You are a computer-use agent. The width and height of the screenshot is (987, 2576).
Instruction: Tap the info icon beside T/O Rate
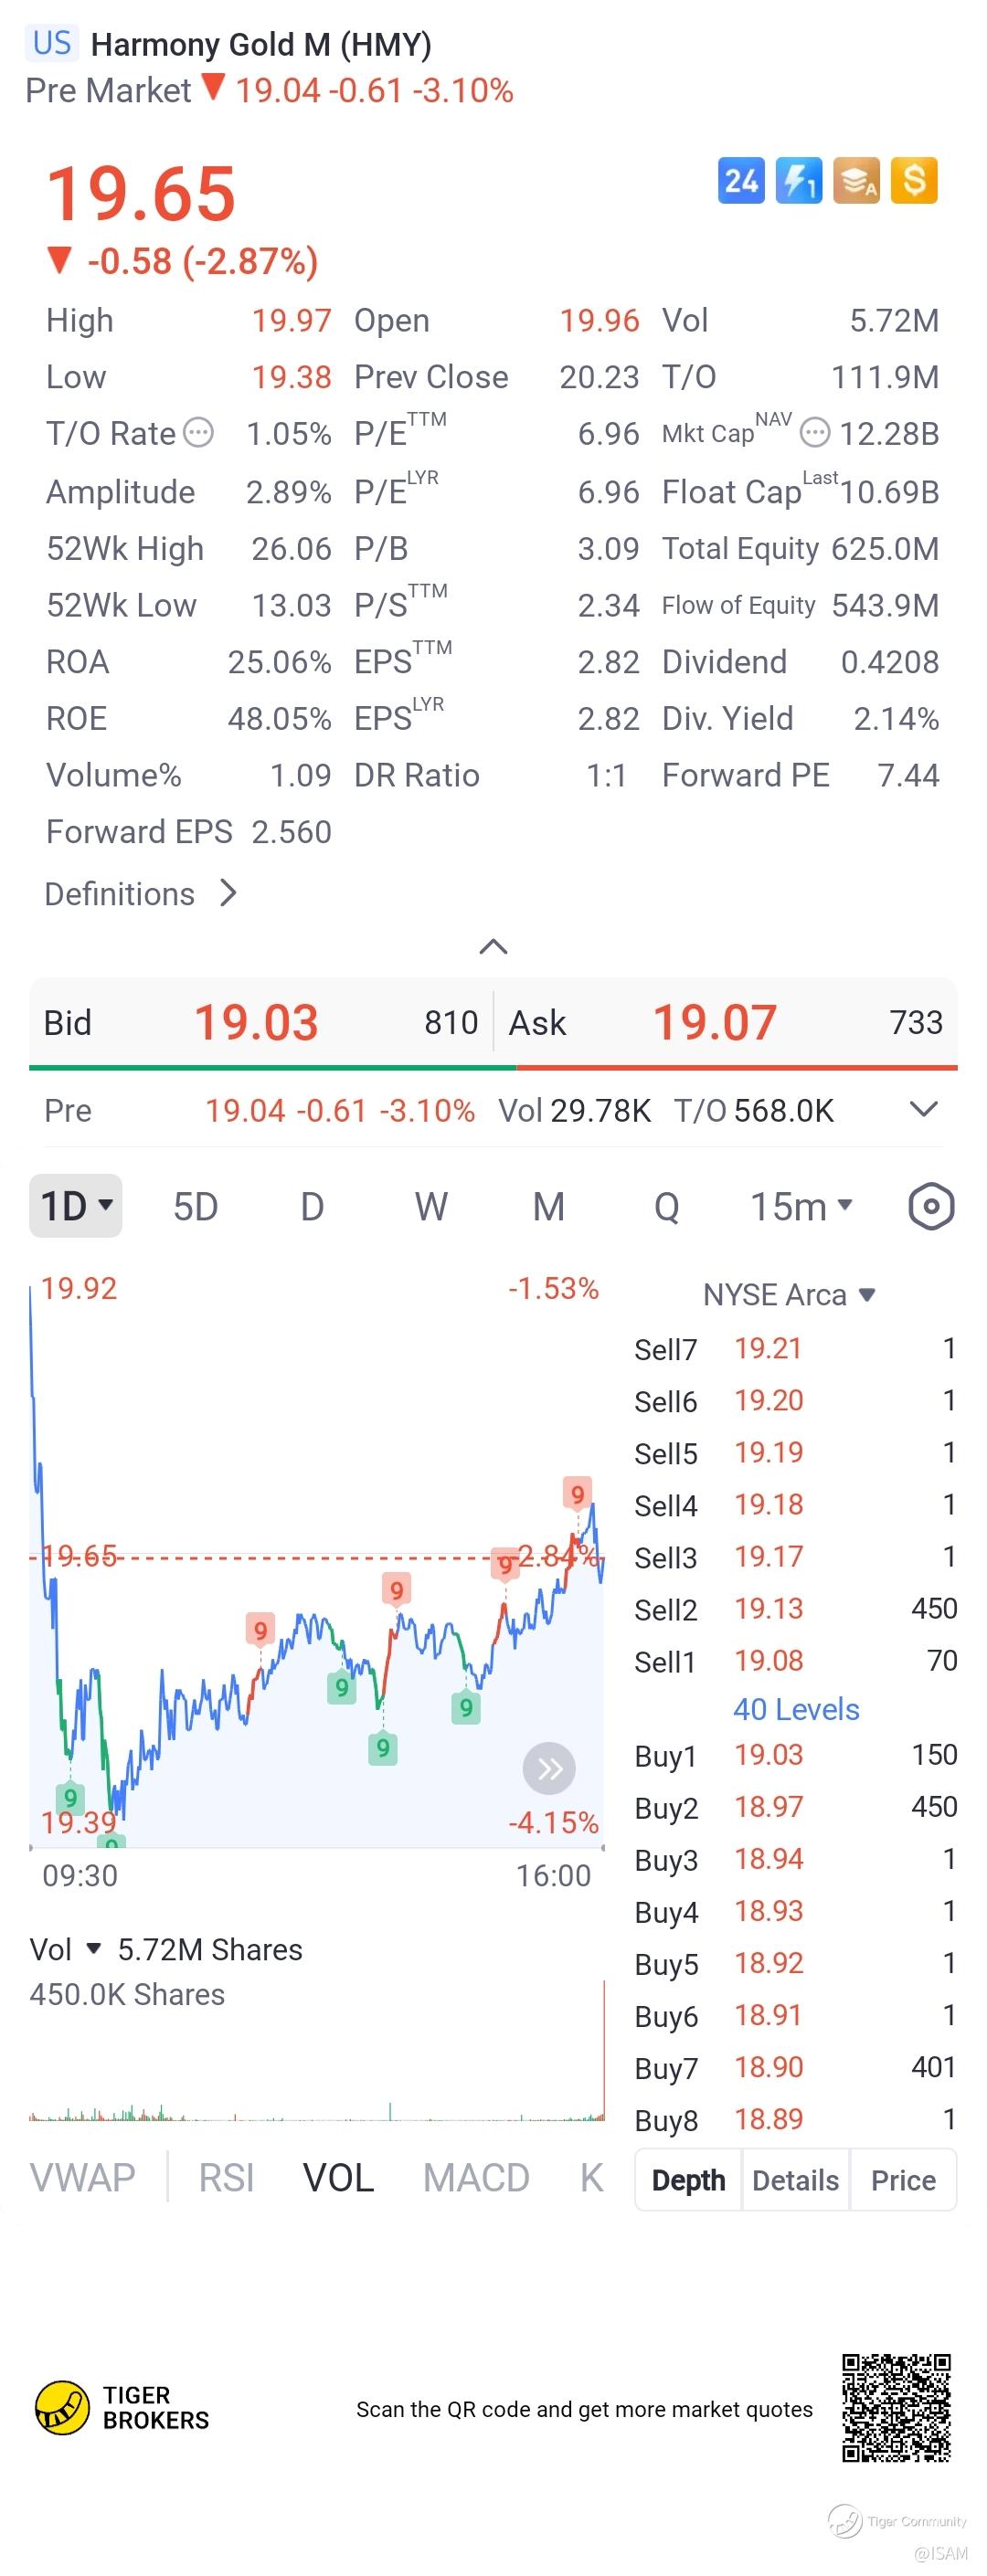pyautogui.click(x=199, y=433)
